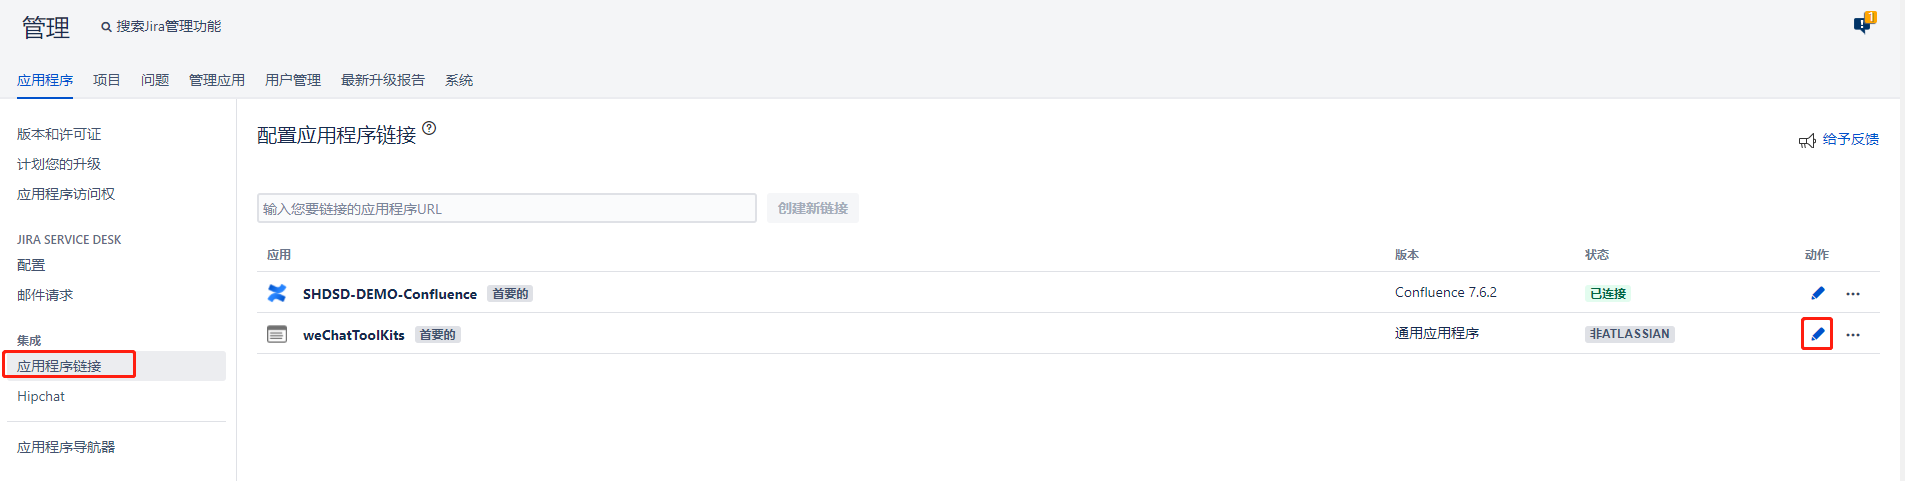This screenshot has height=481, width=1905.
Task: Click the Confluence application icon
Action: (x=277, y=293)
